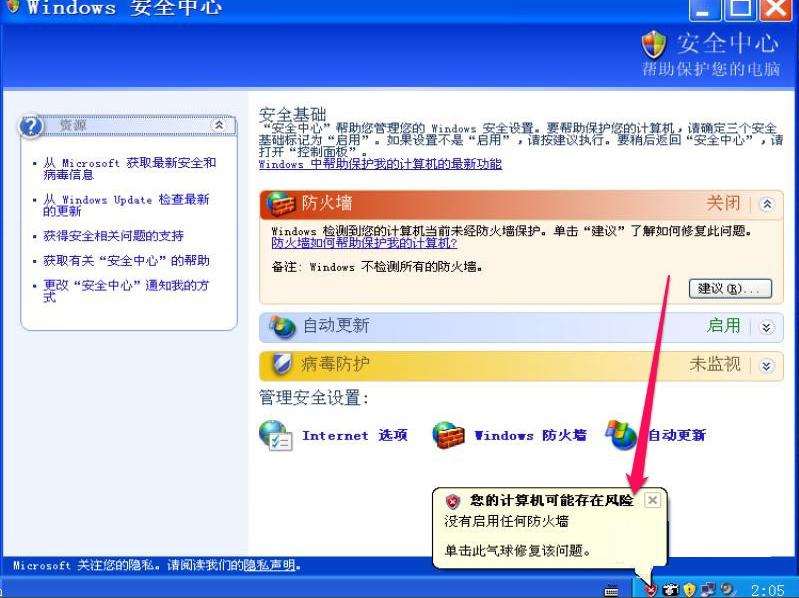
Task: Click the 自动更新 section header title
Action: click(x=336, y=325)
